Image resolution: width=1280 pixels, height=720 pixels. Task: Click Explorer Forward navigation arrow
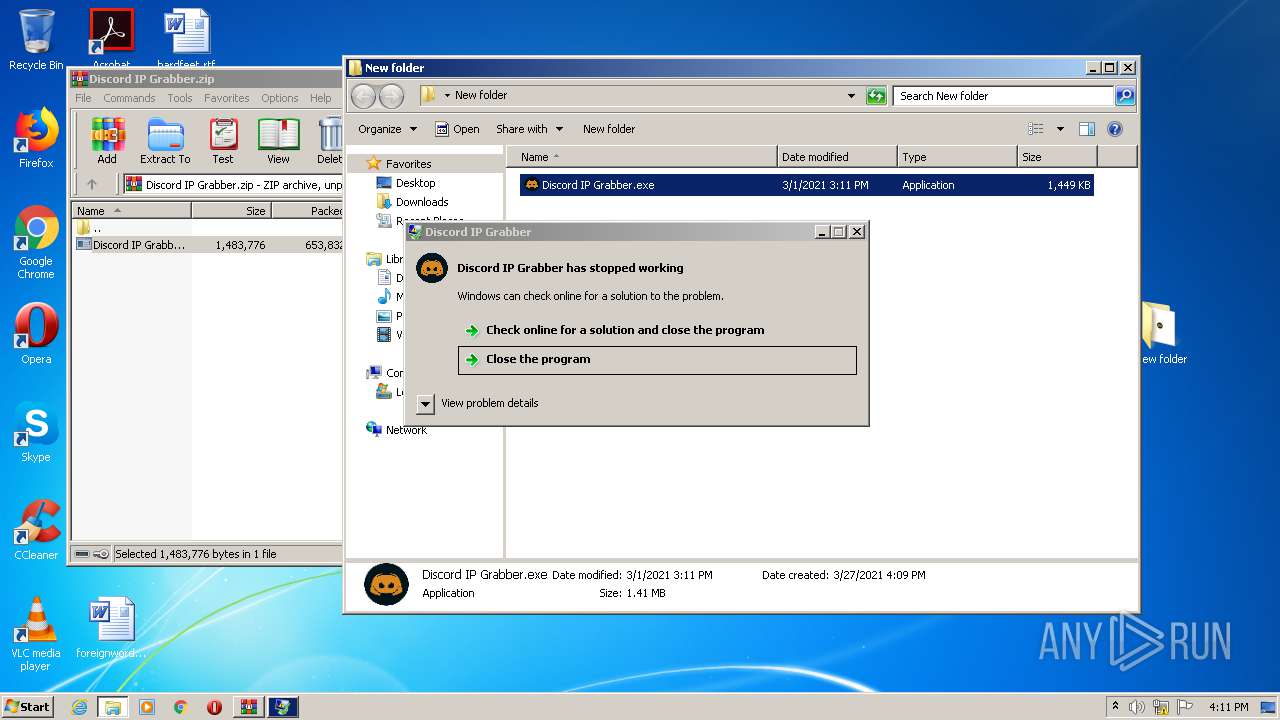click(391, 96)
